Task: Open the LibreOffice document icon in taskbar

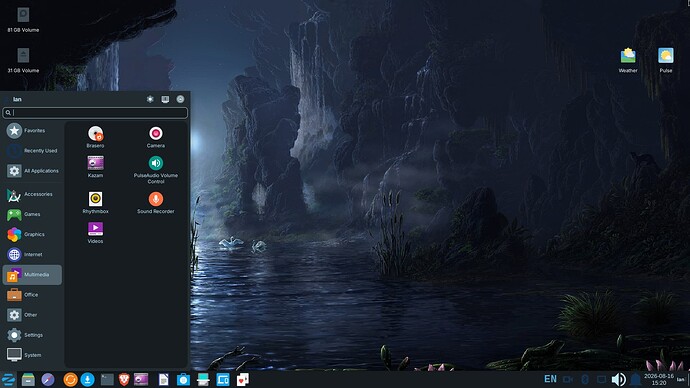Action: pos(163,379)
